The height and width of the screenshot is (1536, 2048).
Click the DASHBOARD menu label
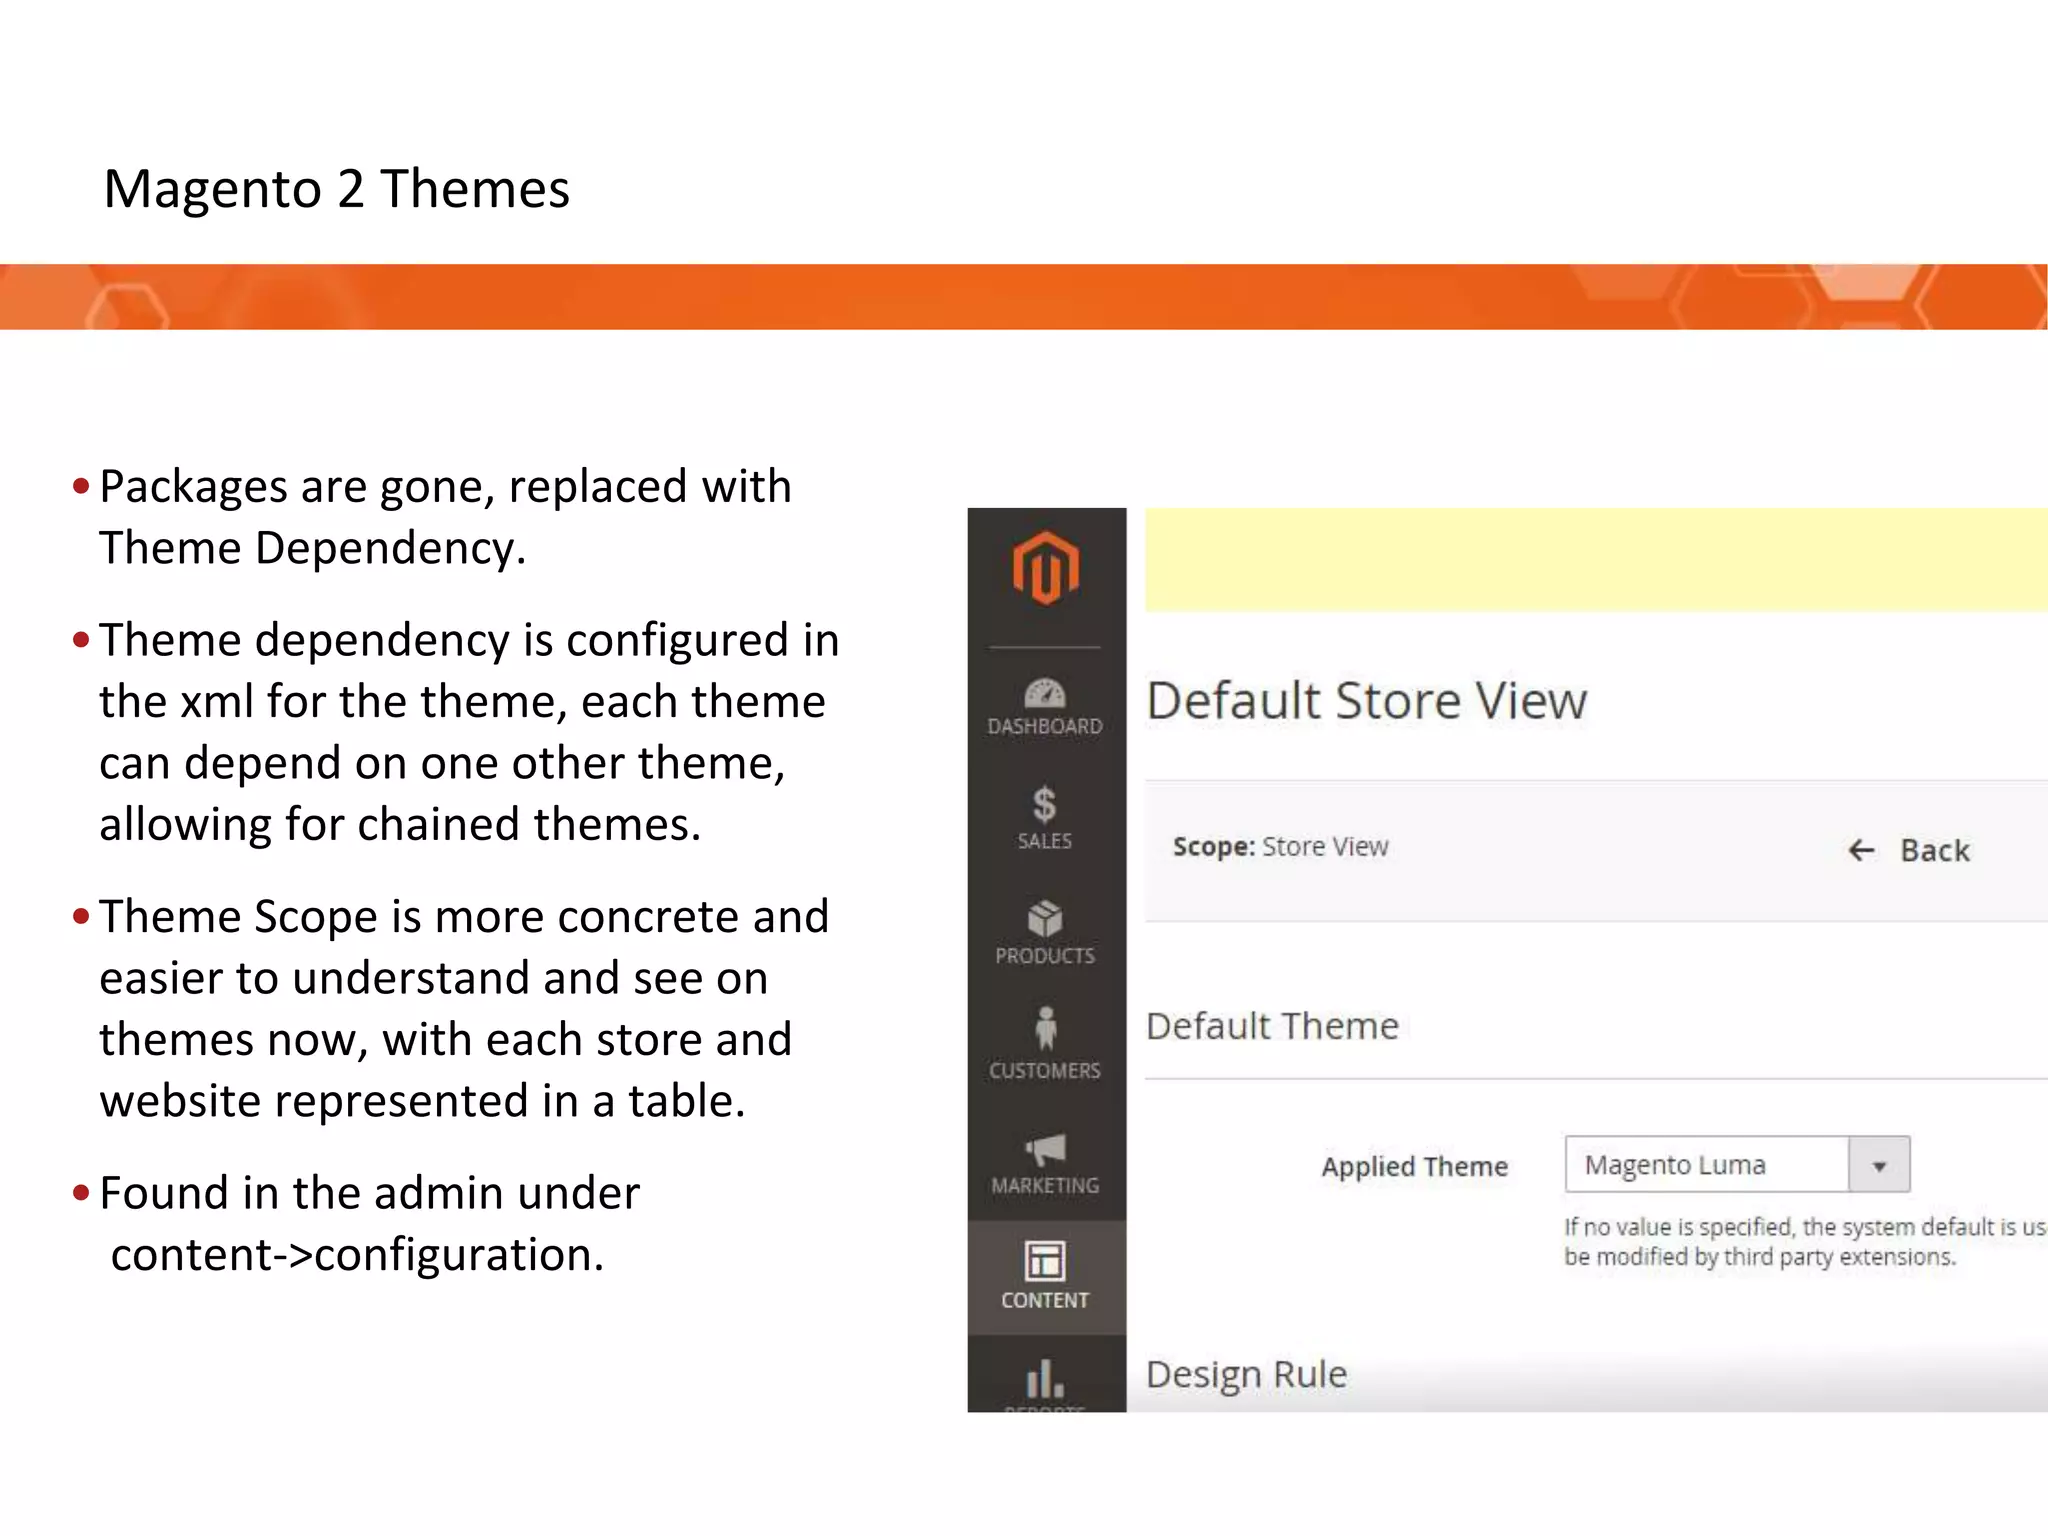point(1045,727)
